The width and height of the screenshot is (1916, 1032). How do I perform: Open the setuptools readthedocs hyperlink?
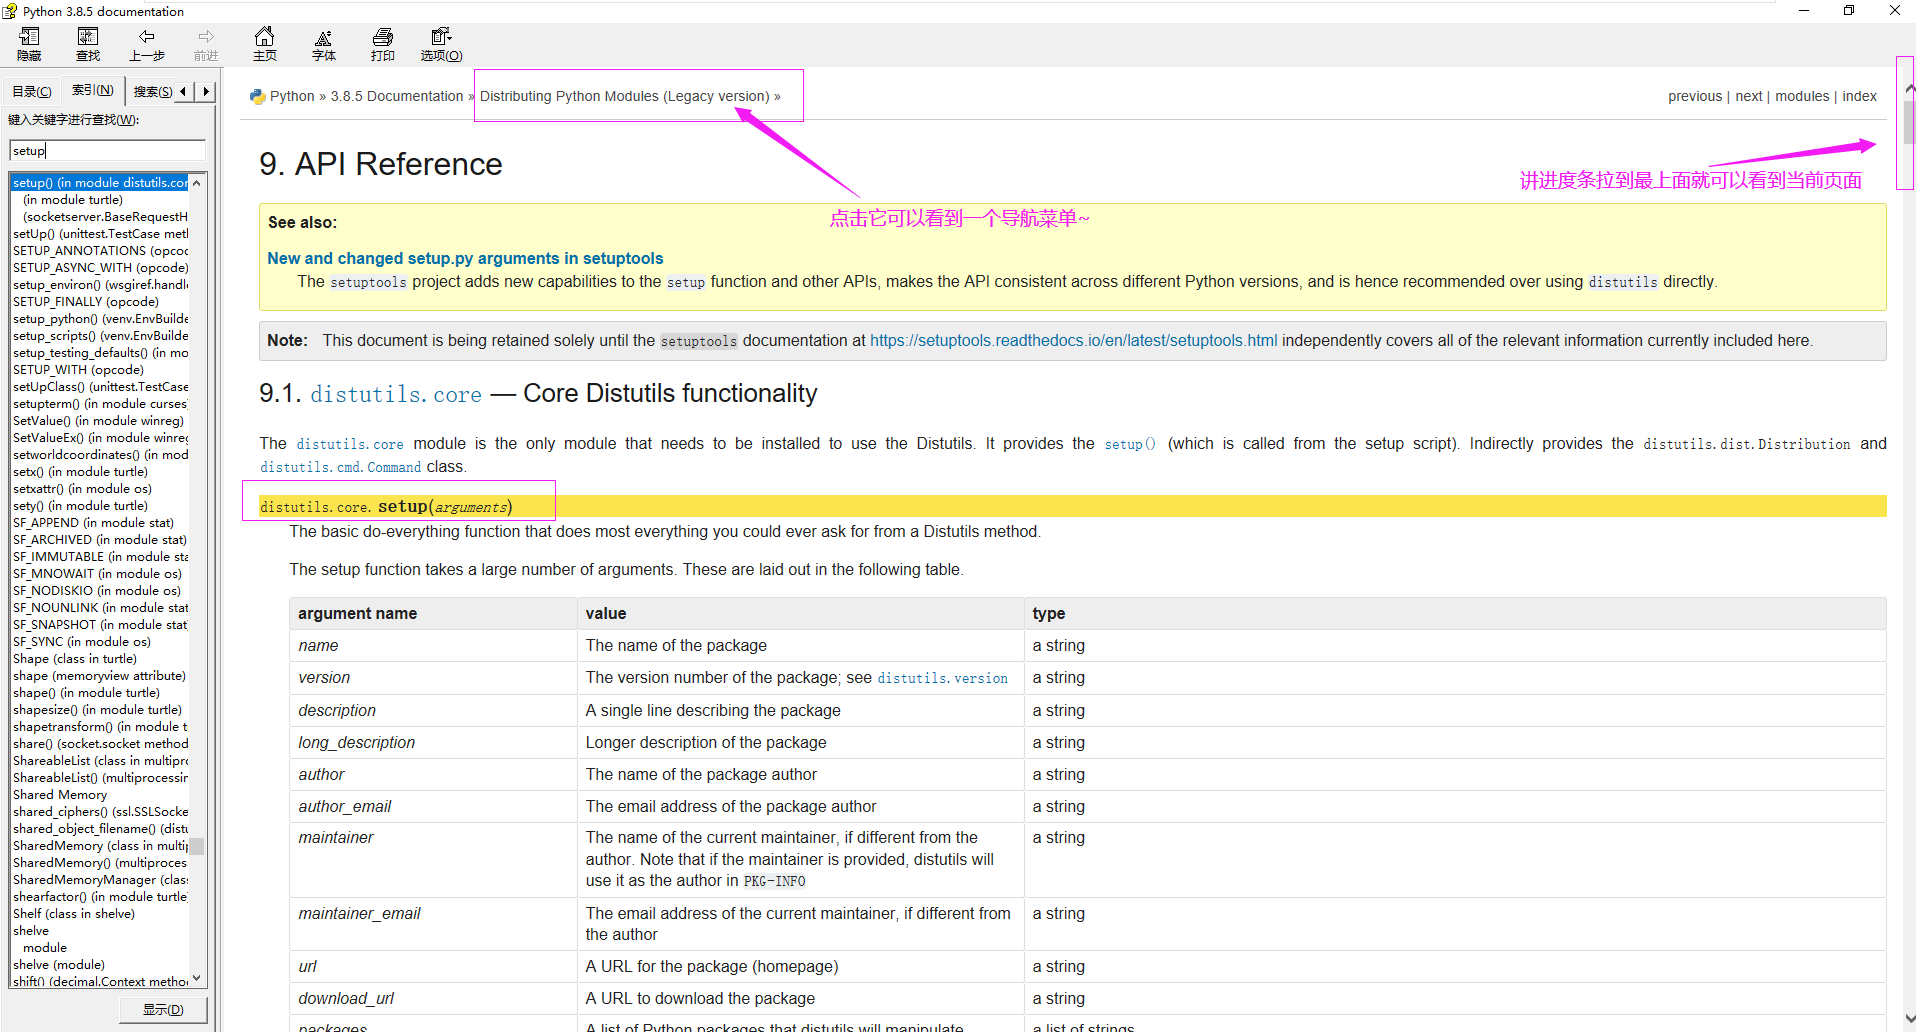(1073, 341)
